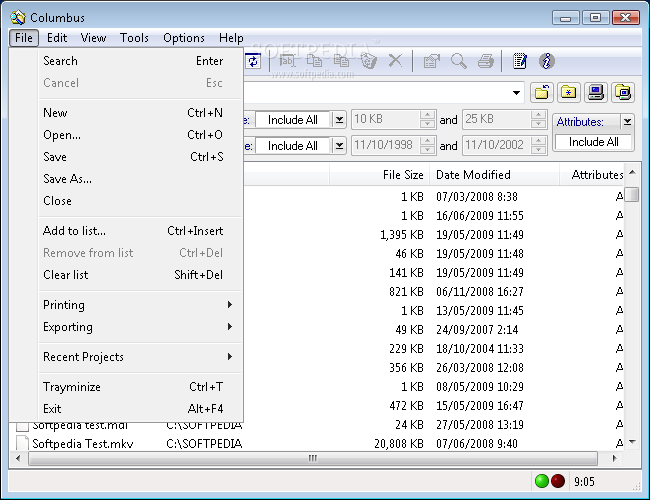
Task: Increase the 11/10/1998 date value
Action: coord(427,141)
